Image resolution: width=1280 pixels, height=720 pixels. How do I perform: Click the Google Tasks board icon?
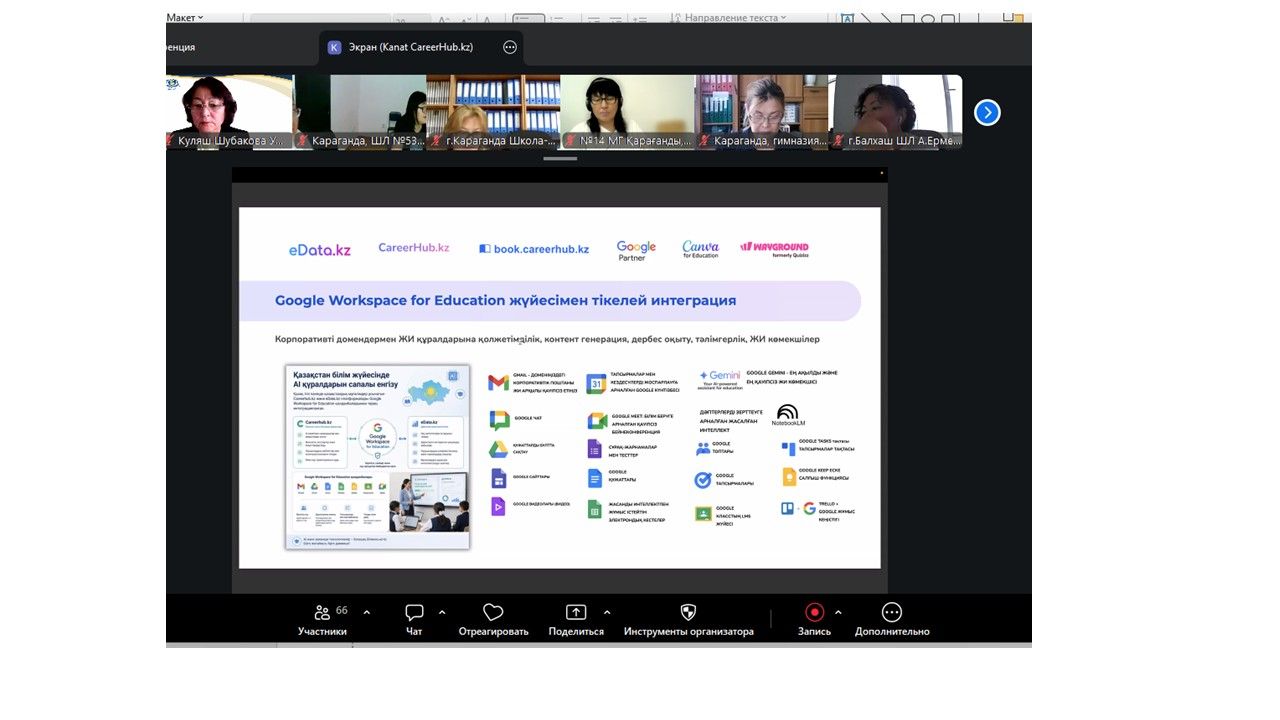[788, 449]
